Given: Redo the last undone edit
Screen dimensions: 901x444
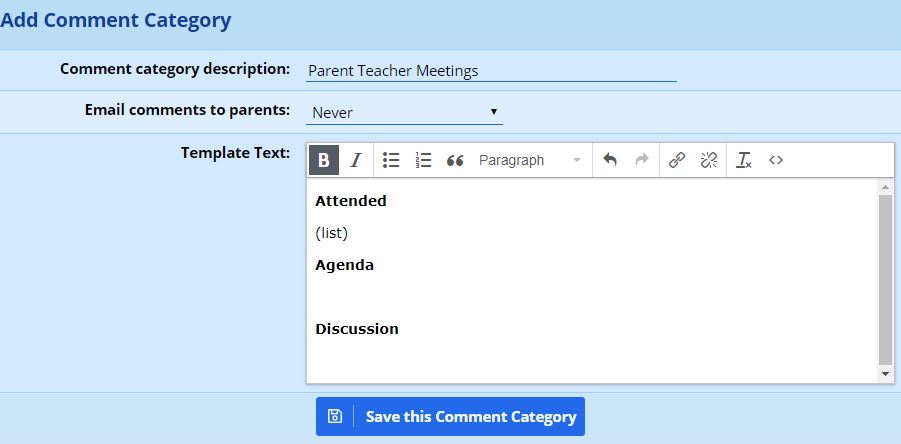Looking at the screenshot, I should pyautogui.click(x=642, y=160).
